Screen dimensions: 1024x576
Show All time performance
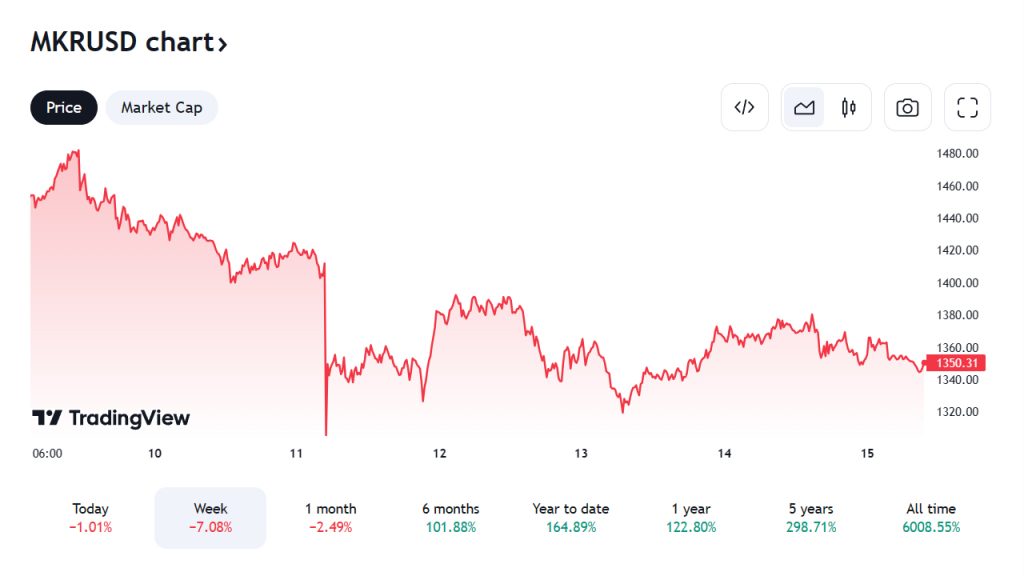[930, 517]
